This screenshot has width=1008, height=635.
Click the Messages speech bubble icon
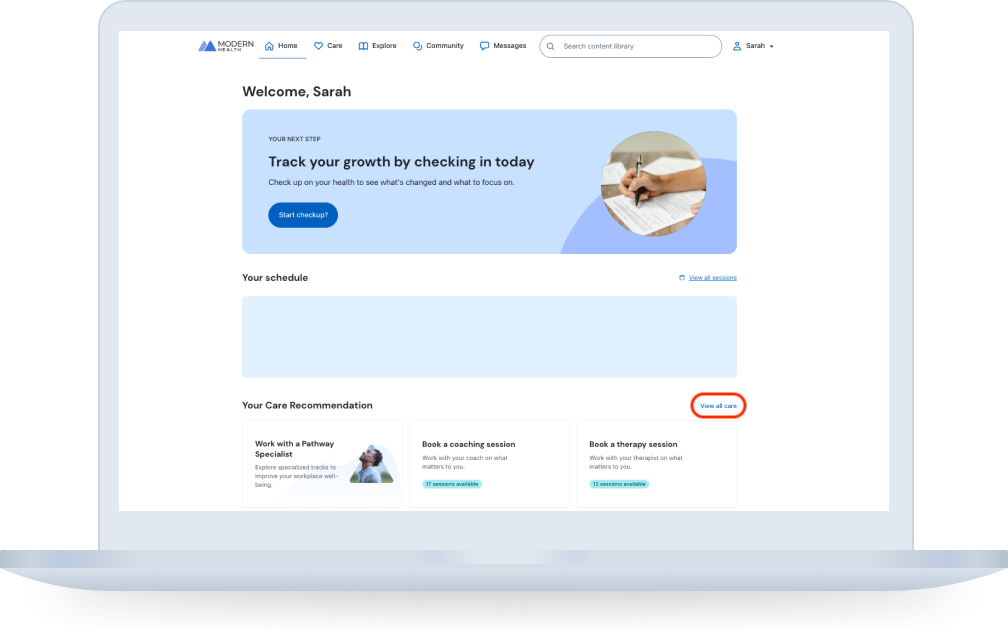[484, 46]
